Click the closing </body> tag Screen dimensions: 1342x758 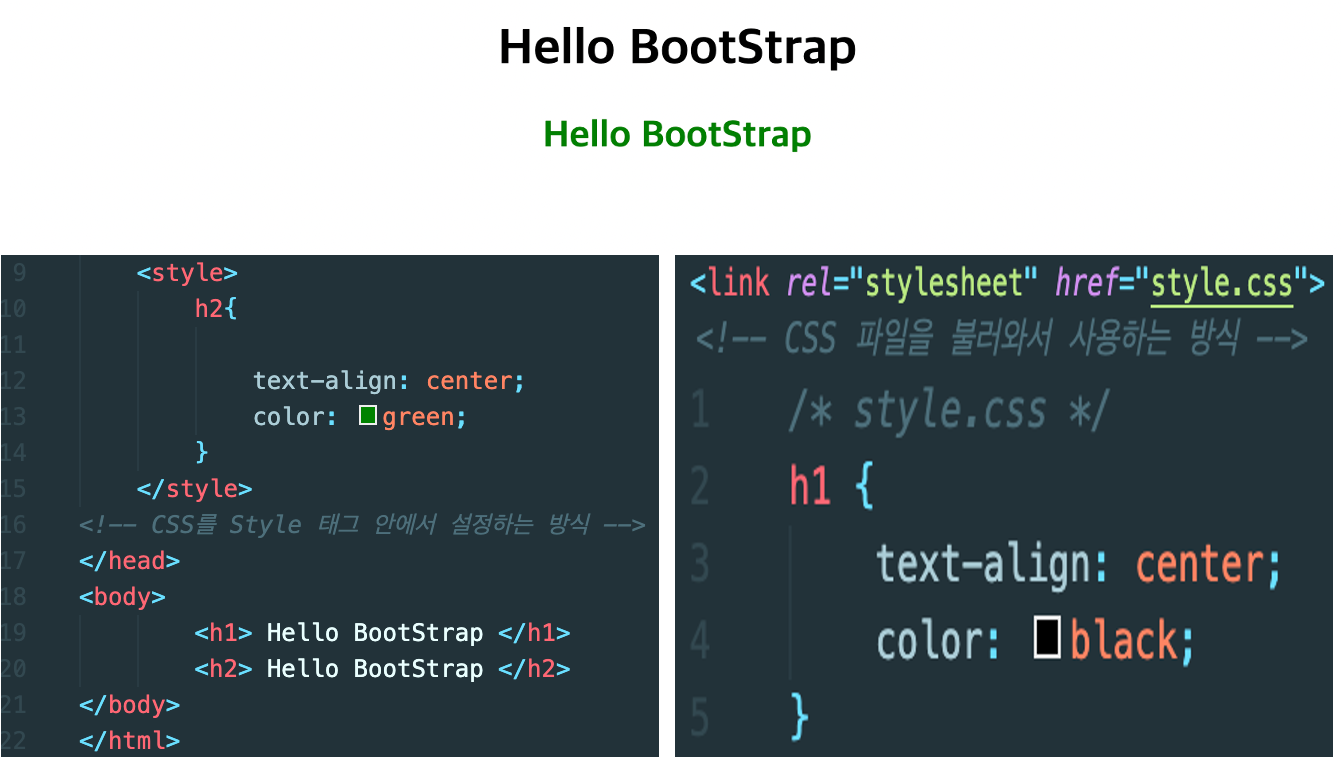[130, 704]
